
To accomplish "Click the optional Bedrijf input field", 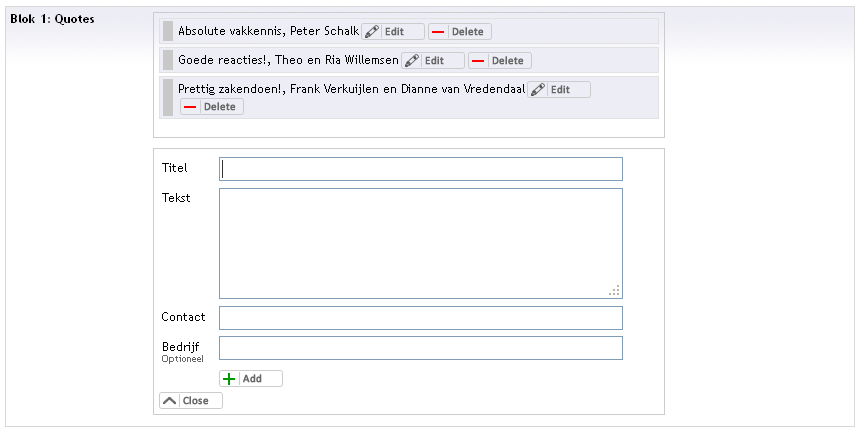I will (421, 348).
